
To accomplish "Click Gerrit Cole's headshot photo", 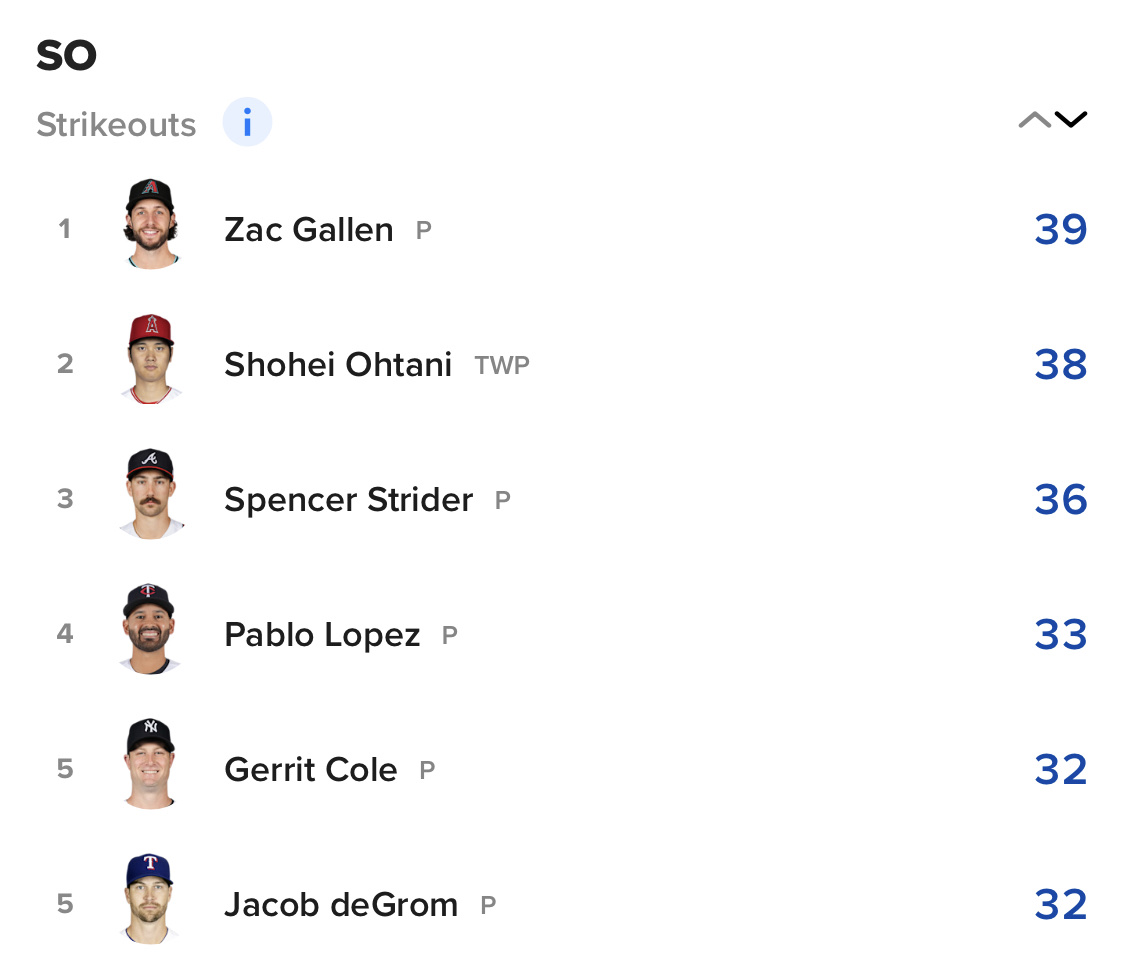I will click(x=151, y=763).
